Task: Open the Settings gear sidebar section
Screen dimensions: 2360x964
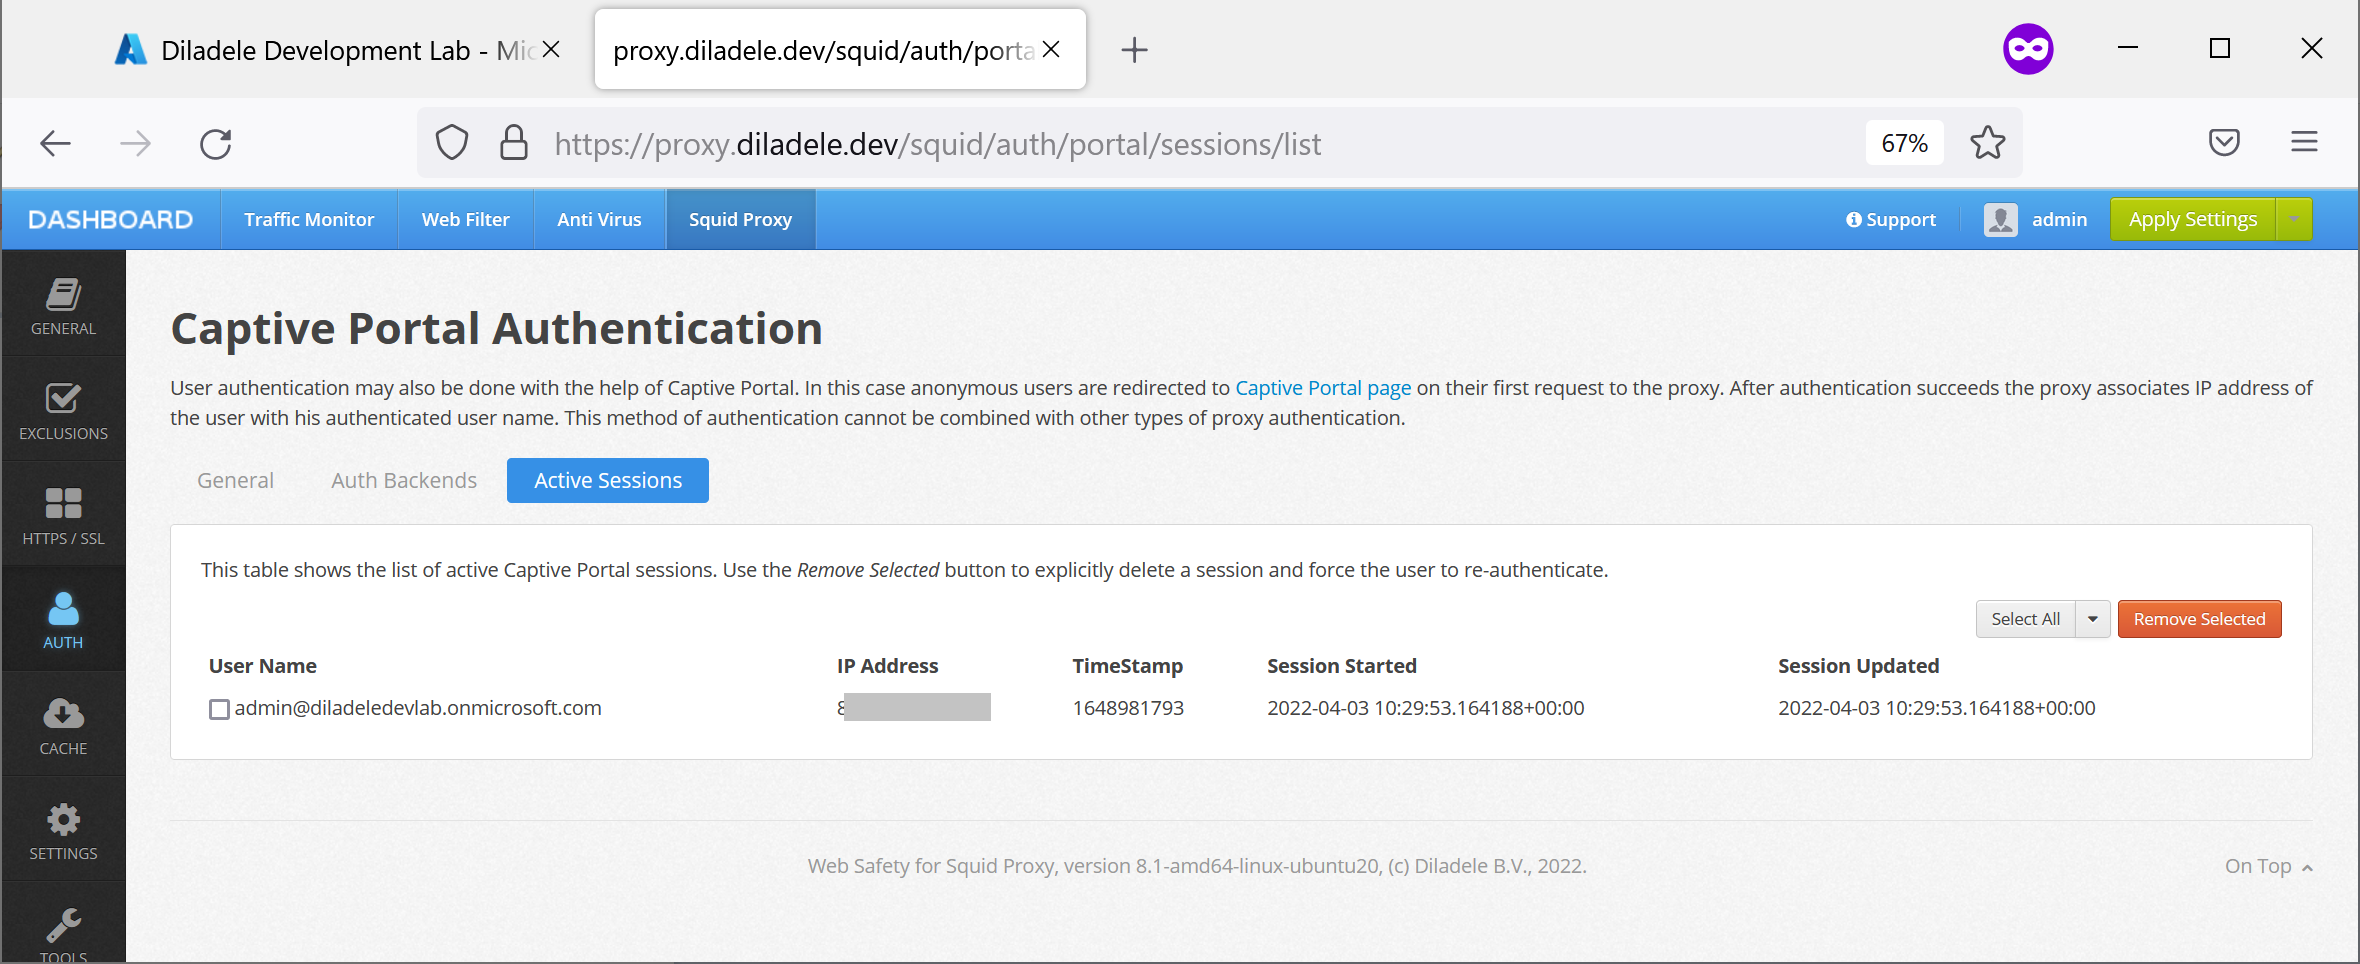Action: coord(63,829)
